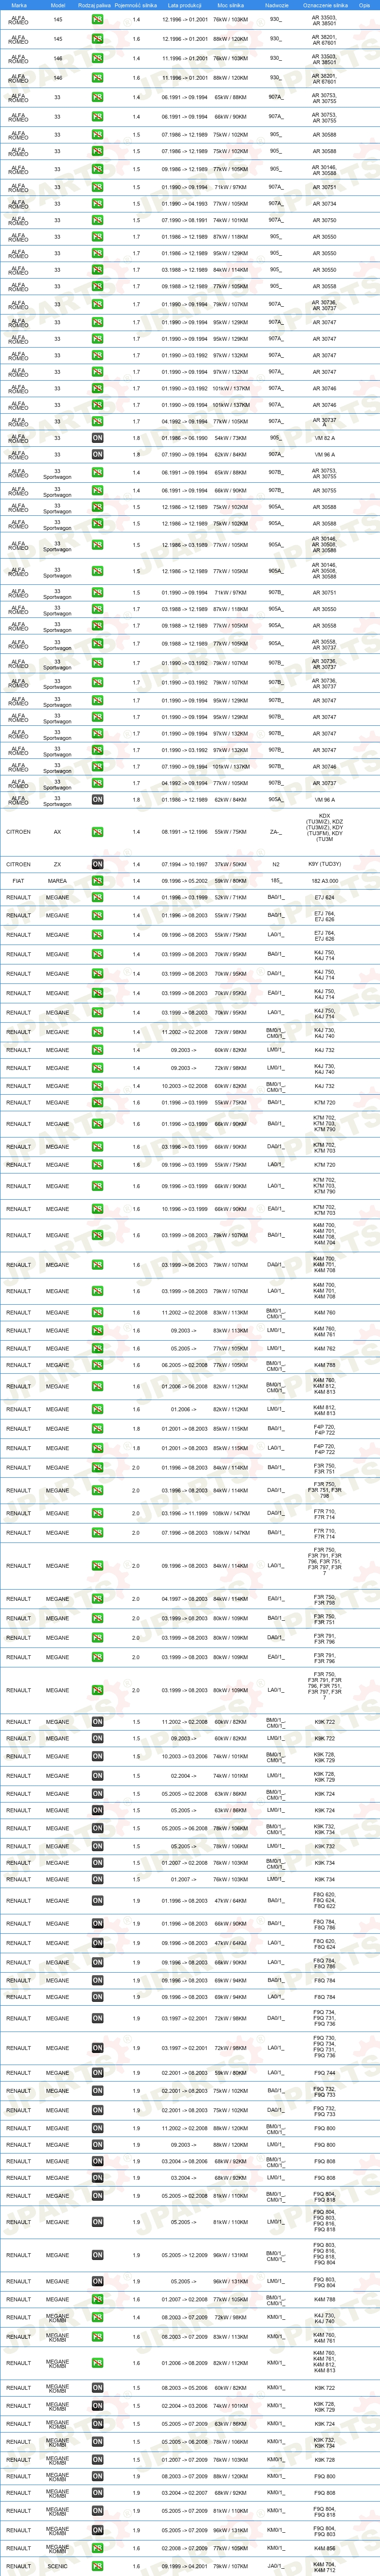Image resolution: width=380 pixels, height=2576 pixels.
Task: Click the petrol icon for Alfa 146 1.6 88kW
Action: 97,78
